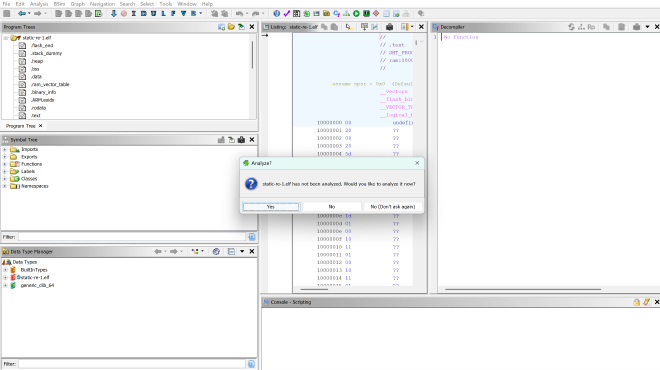Click the filter options icon in Data Type Manager

(252, 364)
